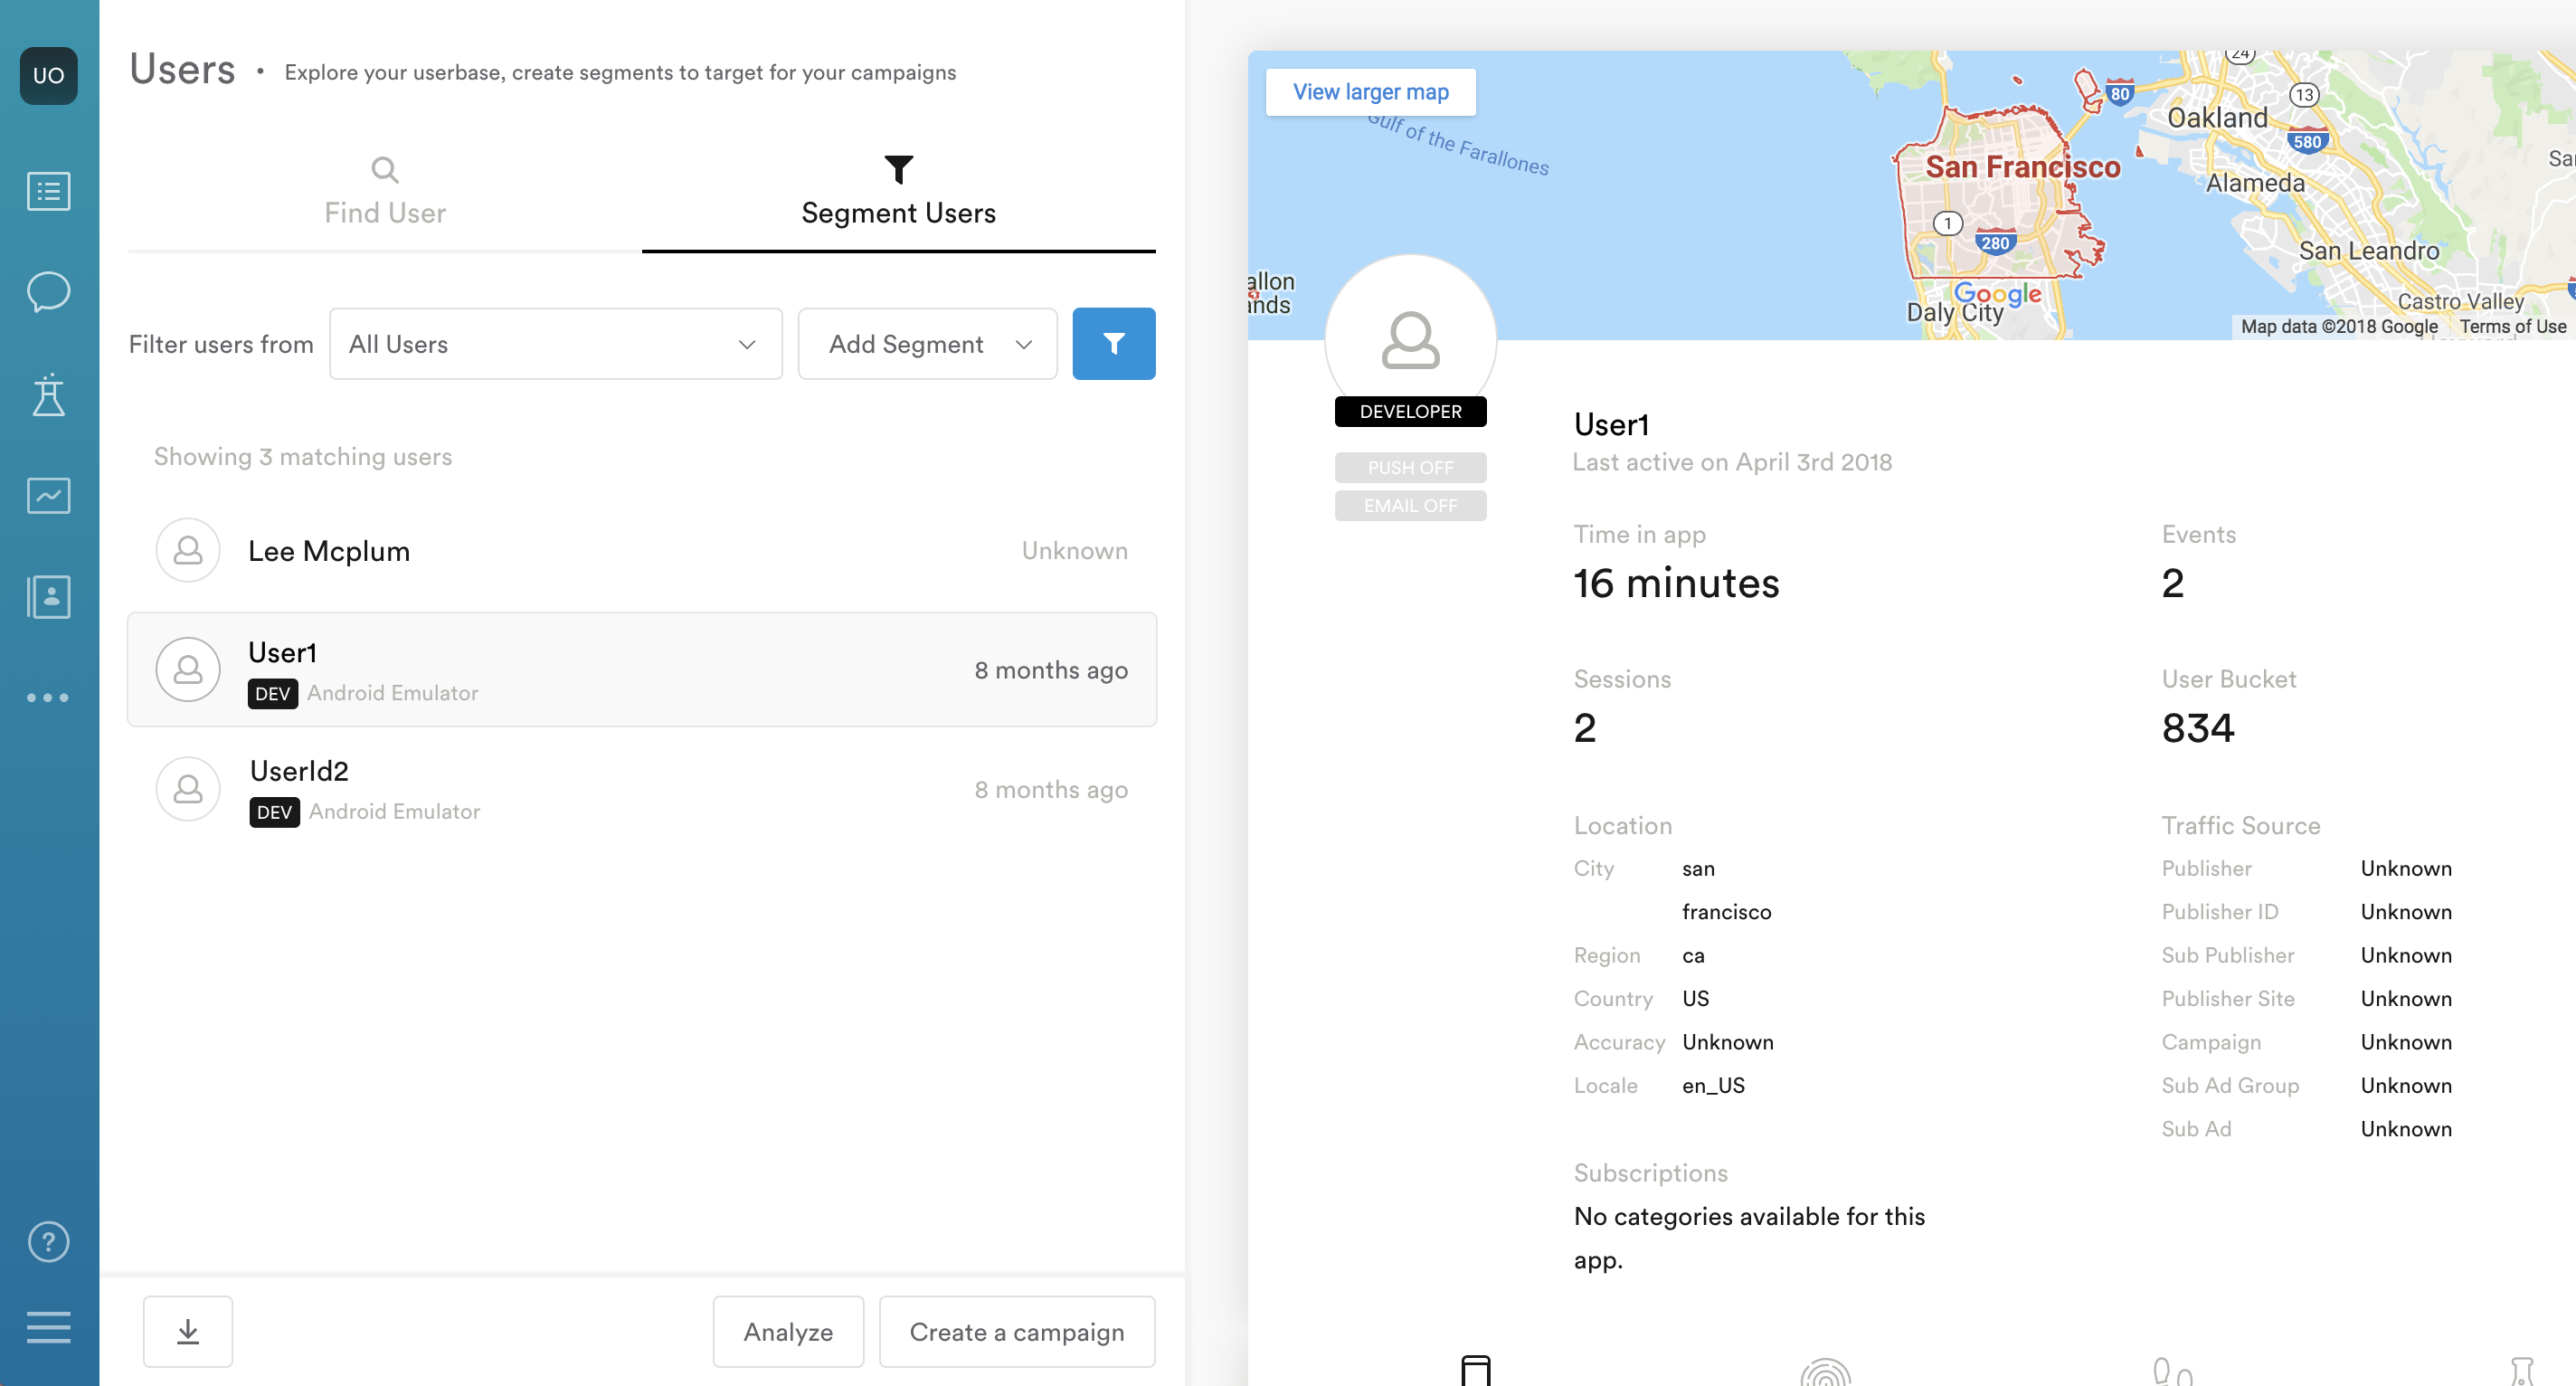The width and height of the screenshot is (2576, 1386).
Task: Click the UO app avatar in sidebar
Action: click(48, 76)
